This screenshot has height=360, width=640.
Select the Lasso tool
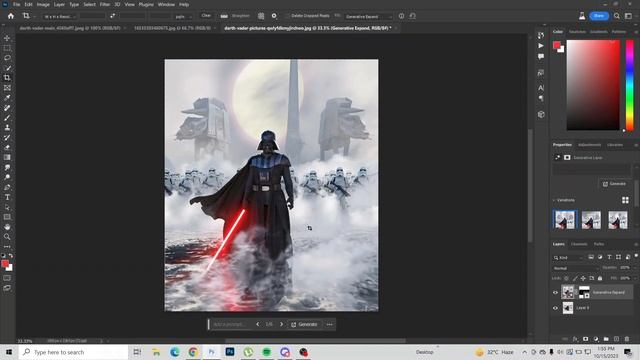pos(7,58)
